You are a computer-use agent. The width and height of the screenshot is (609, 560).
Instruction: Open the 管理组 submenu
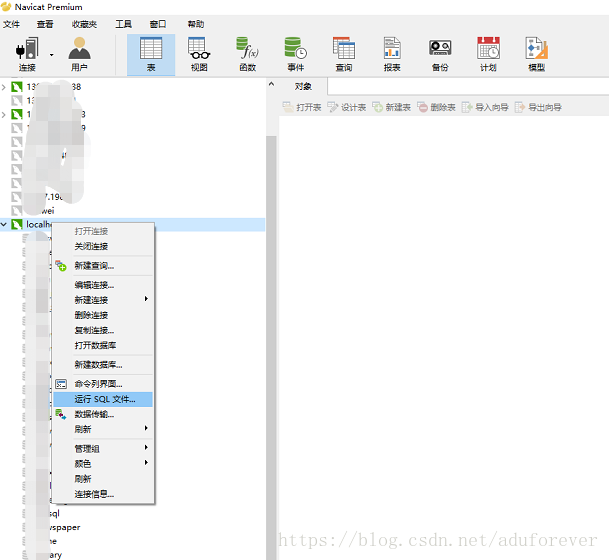click(103, 449)
